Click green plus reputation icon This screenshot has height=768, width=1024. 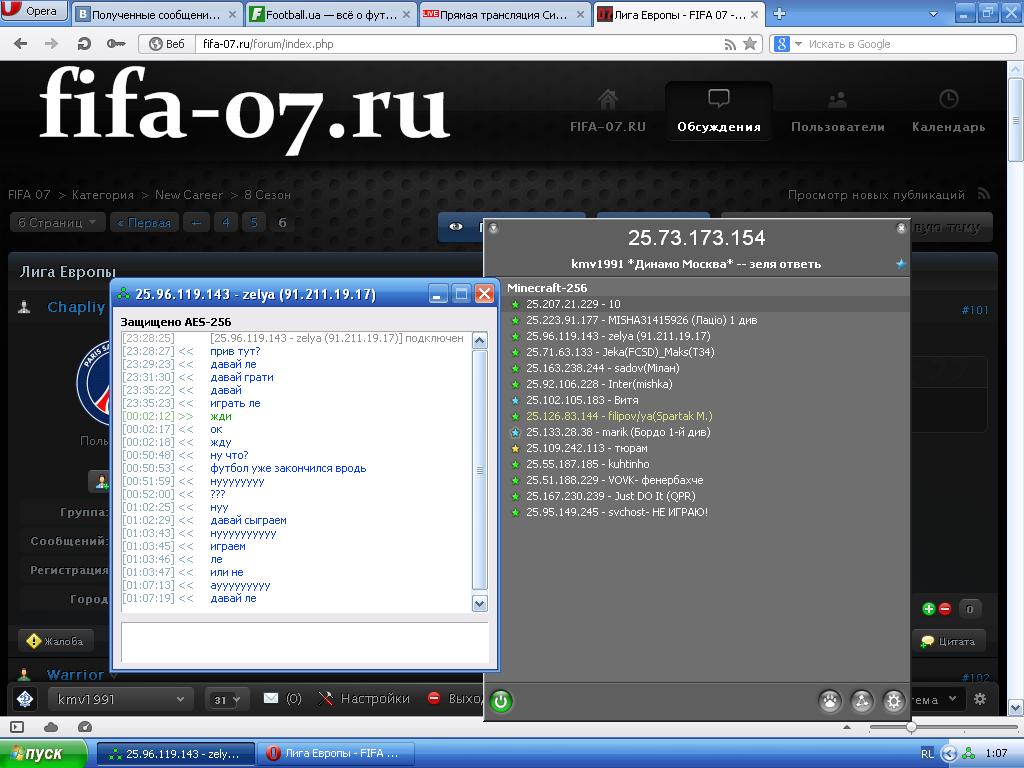[928, 609]
